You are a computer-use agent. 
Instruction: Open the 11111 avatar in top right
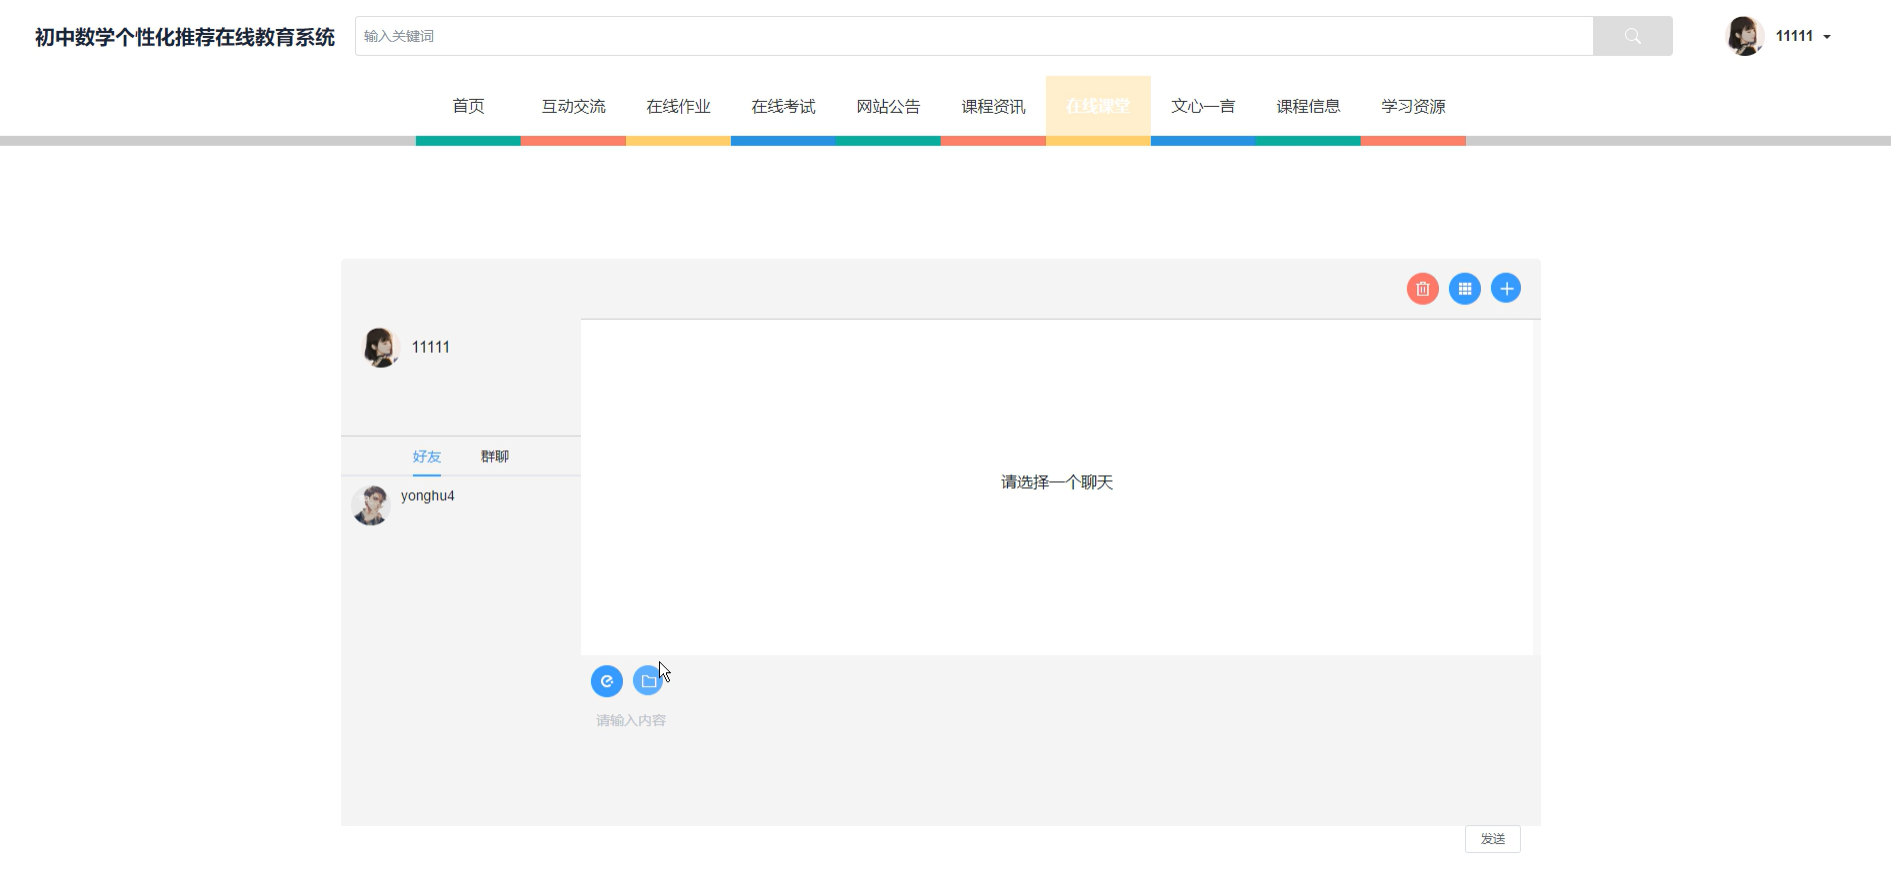(x=1745, y=36)
